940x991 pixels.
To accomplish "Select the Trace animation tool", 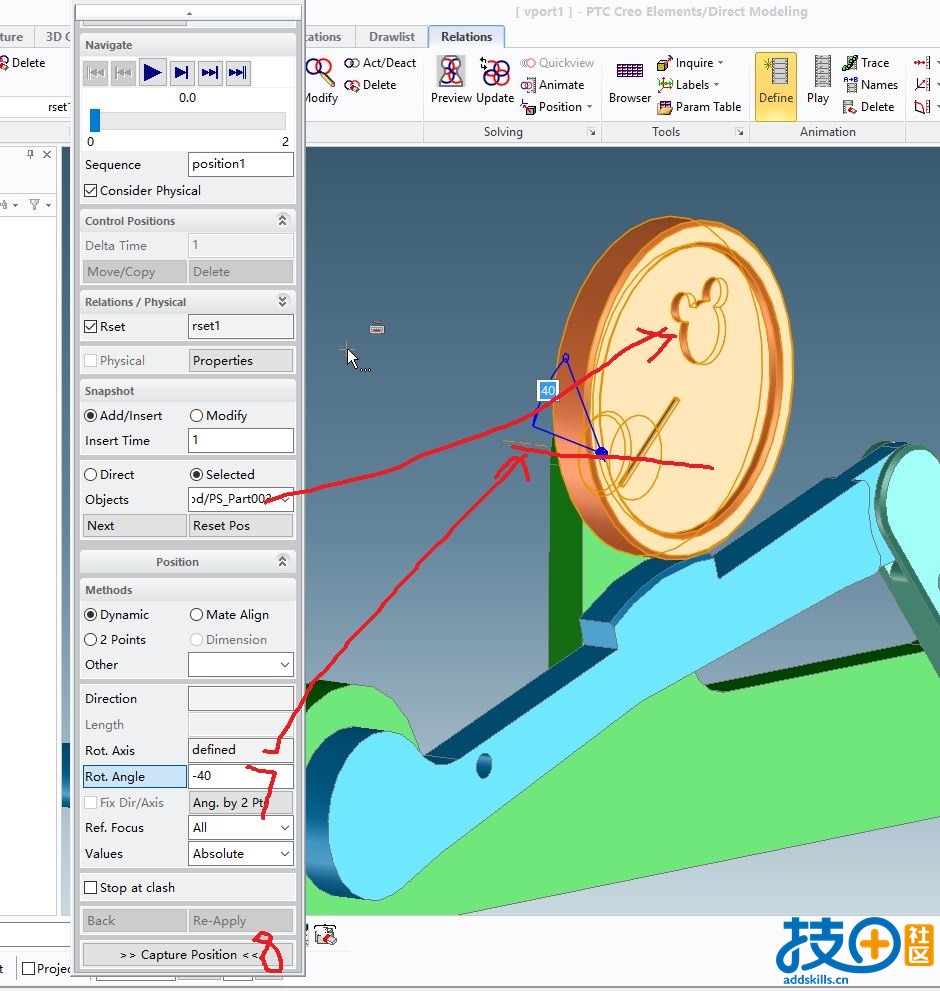I will (x=866, y=63).
